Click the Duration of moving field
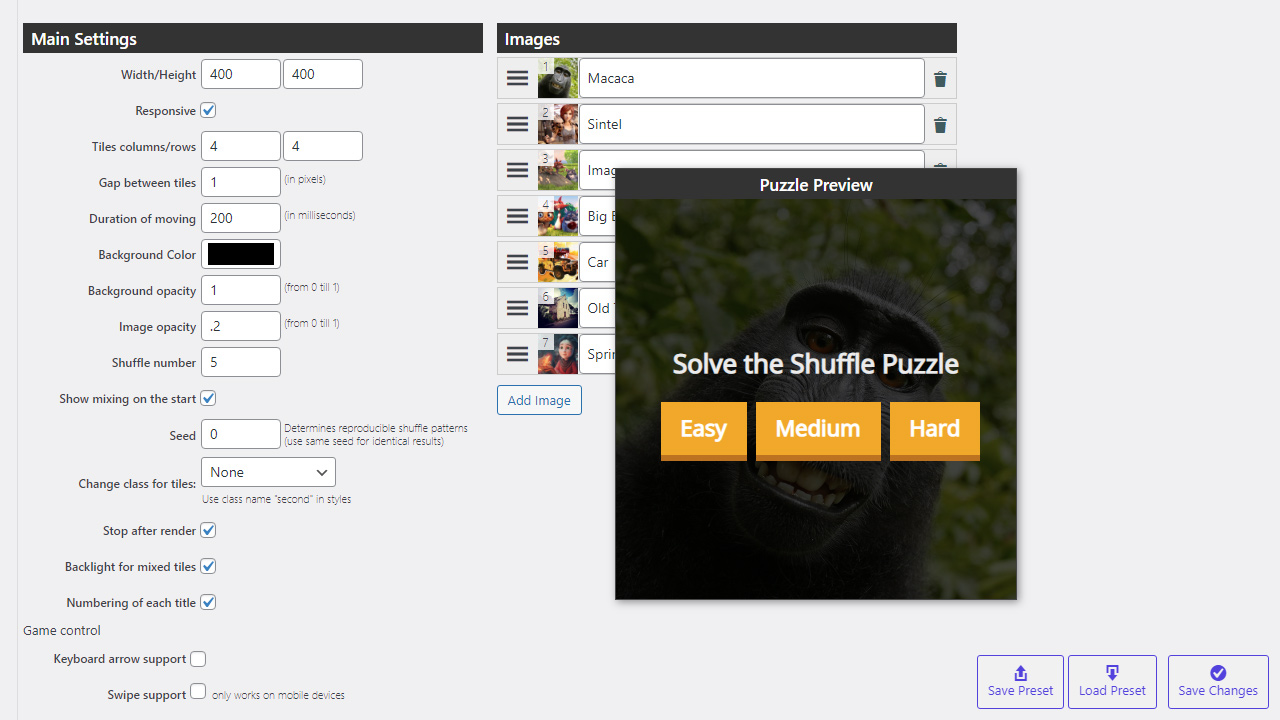 [x=241, y=218]
